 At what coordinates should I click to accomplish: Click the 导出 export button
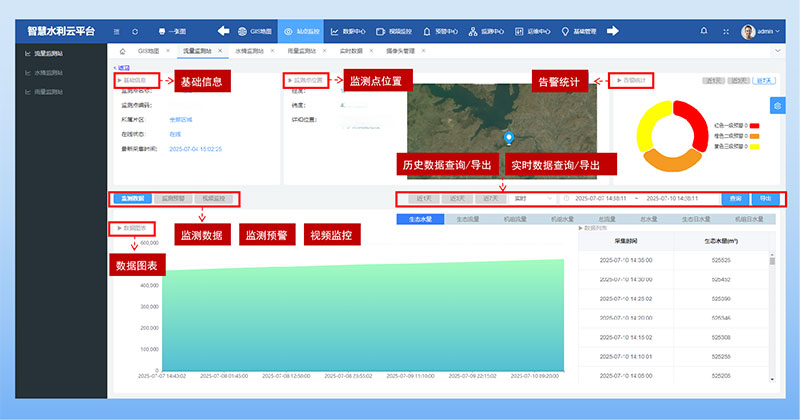(x=764, y=199)
